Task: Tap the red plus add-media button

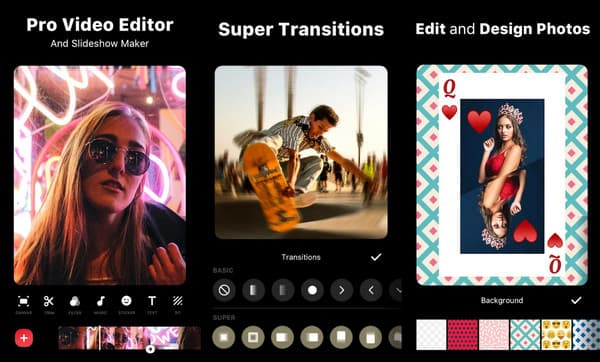Action: (x=24, y=338)
